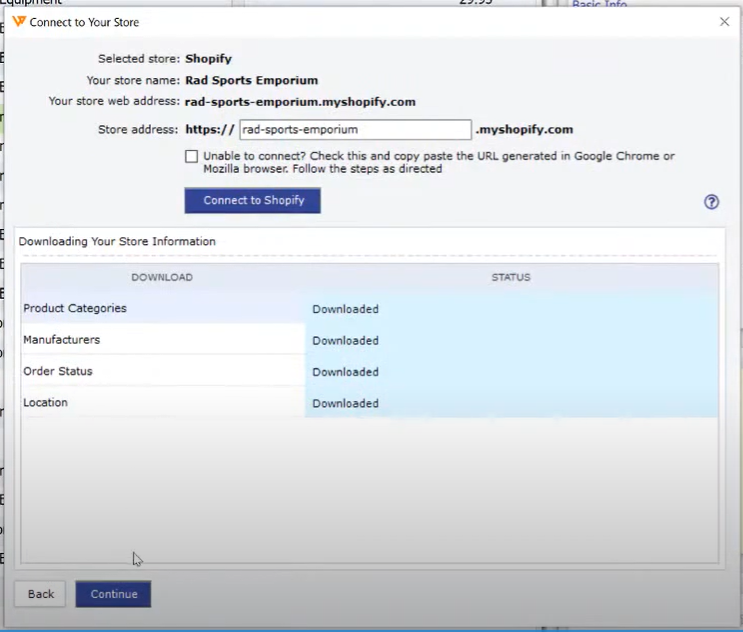Select the Location row
Screen dimensions: 743x632
(x=370, y=403)
